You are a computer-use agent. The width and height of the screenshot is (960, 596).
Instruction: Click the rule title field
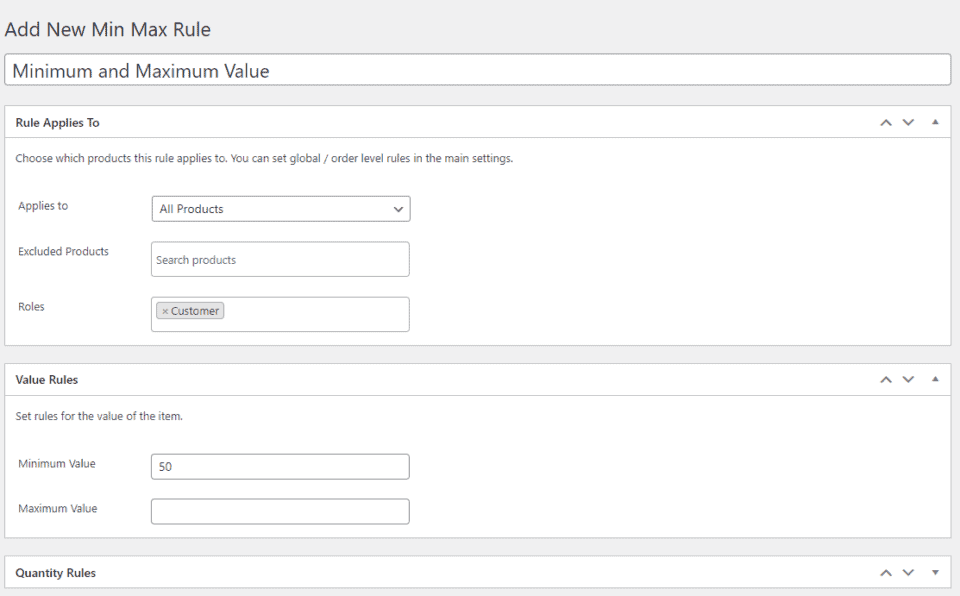(480, 70)
